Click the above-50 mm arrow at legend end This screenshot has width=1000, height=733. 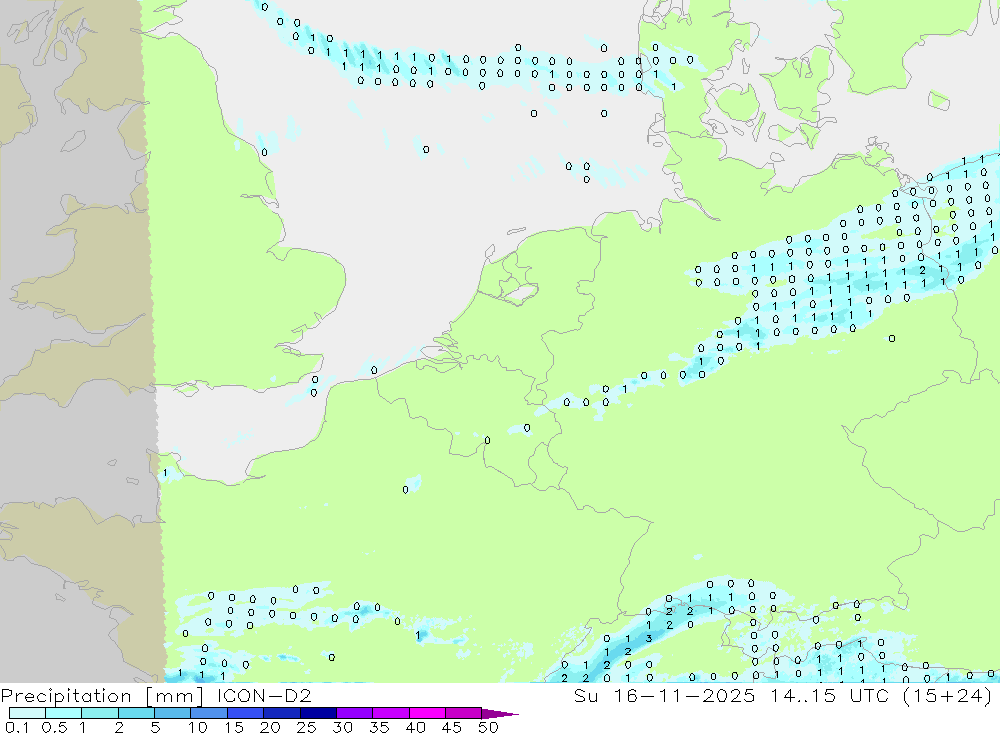pyautogui.click(x=500, y=714)
